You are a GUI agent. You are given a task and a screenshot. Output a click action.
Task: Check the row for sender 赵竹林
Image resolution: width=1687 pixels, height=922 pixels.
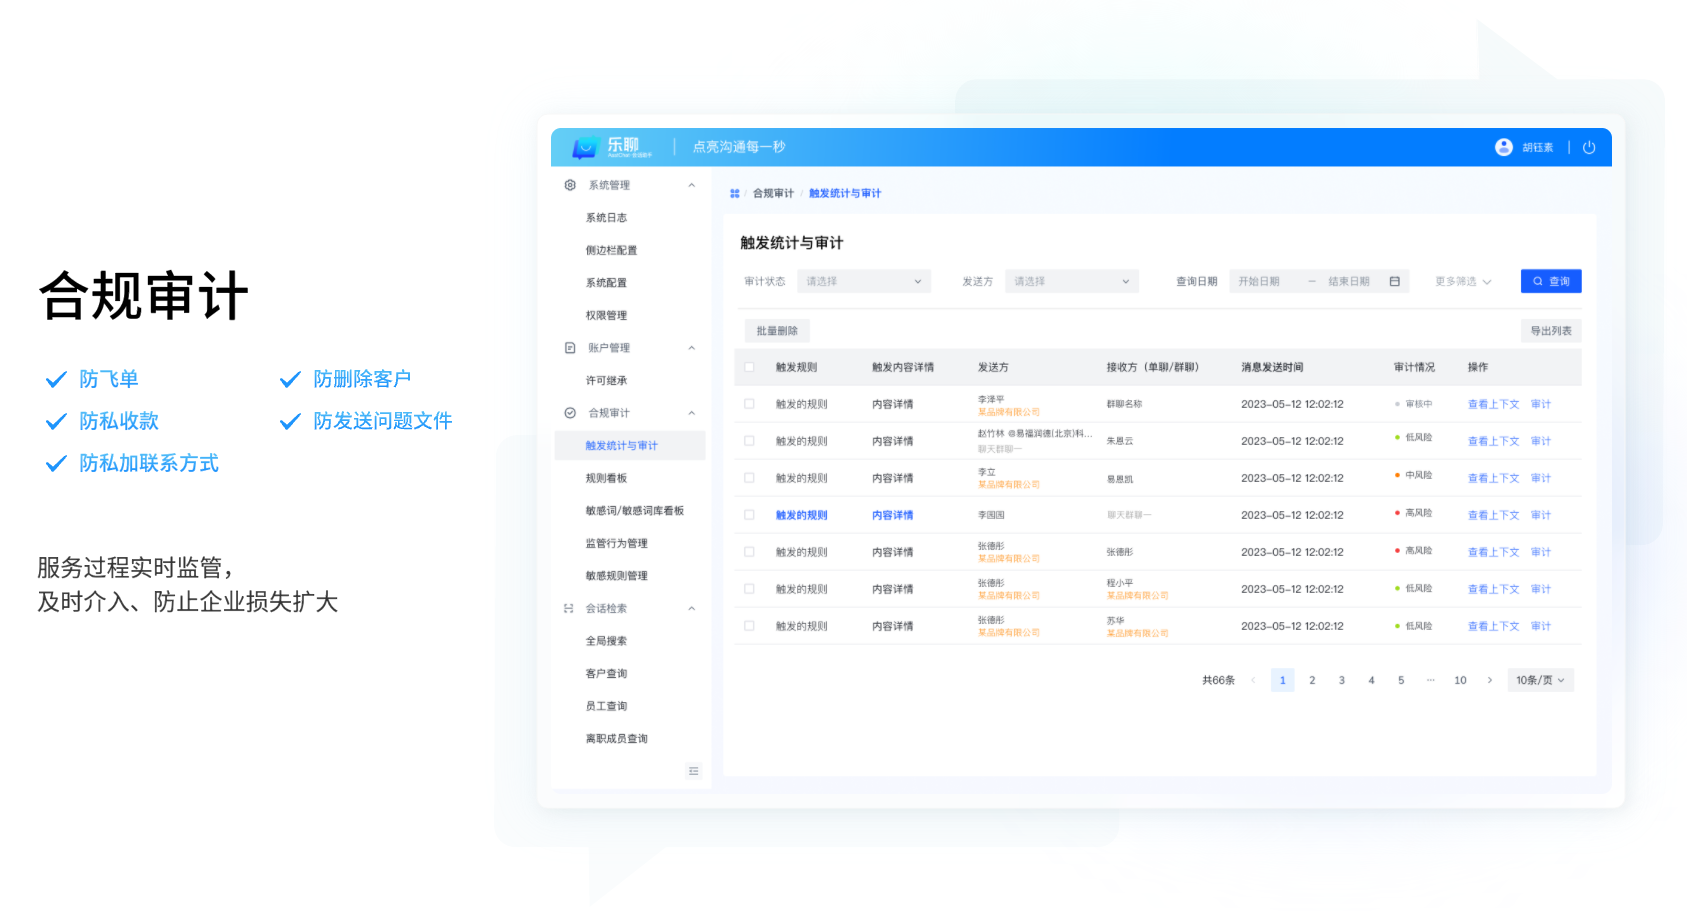pyautogui.click(x=749, y=441)
